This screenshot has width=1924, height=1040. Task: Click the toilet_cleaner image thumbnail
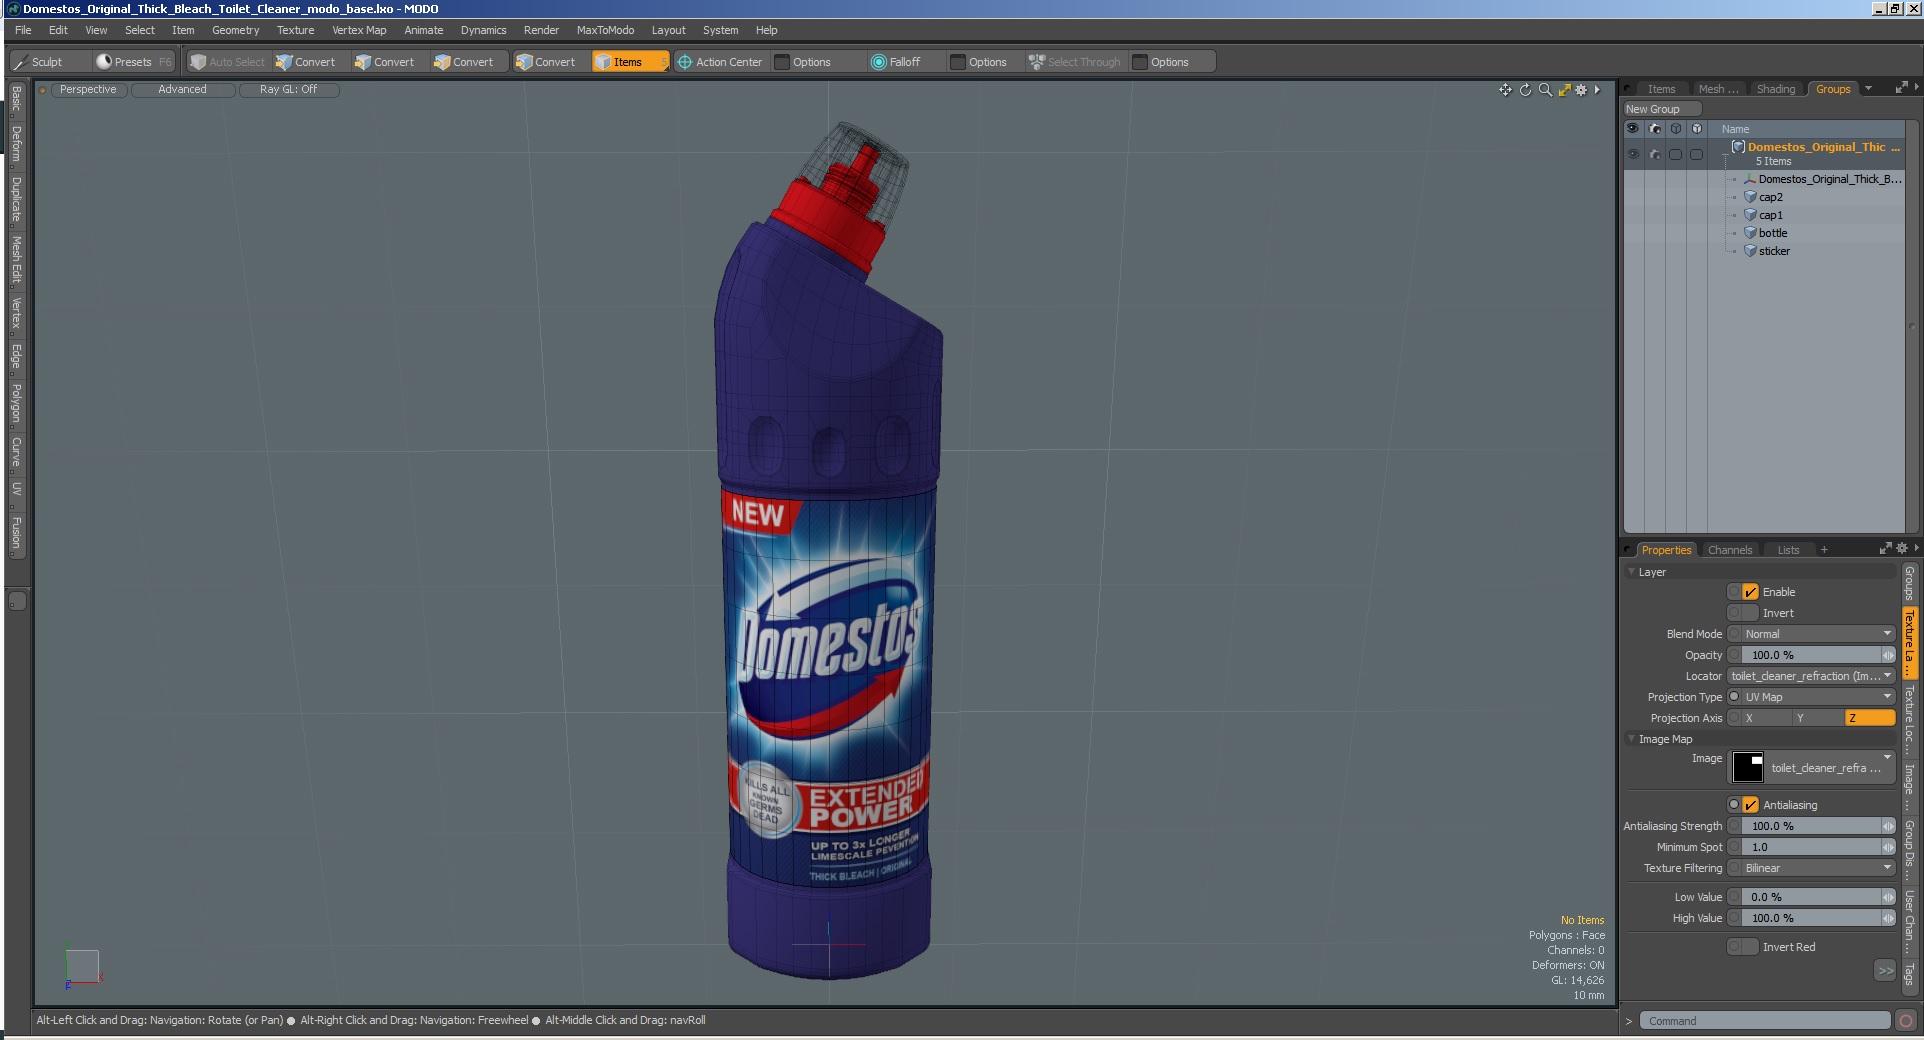1747,767
